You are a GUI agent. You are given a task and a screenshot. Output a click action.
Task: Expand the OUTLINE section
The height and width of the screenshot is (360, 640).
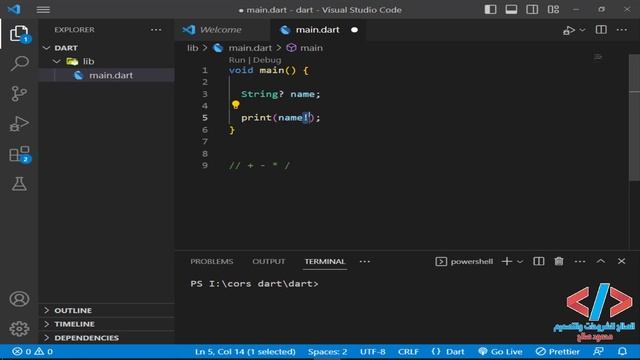[x=107, y=310]
